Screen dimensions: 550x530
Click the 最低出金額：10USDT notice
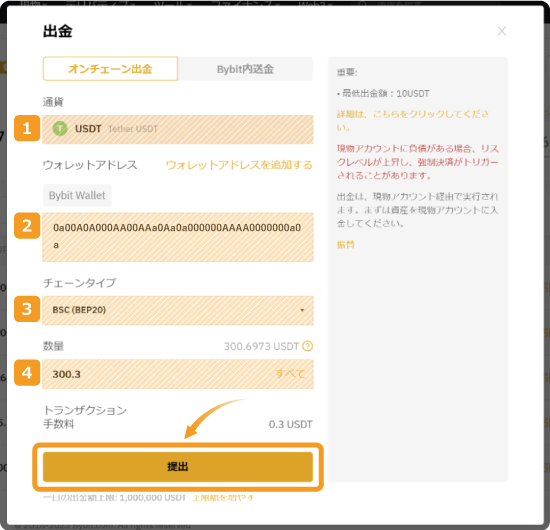pyautogui.click(x=383, y=94)
